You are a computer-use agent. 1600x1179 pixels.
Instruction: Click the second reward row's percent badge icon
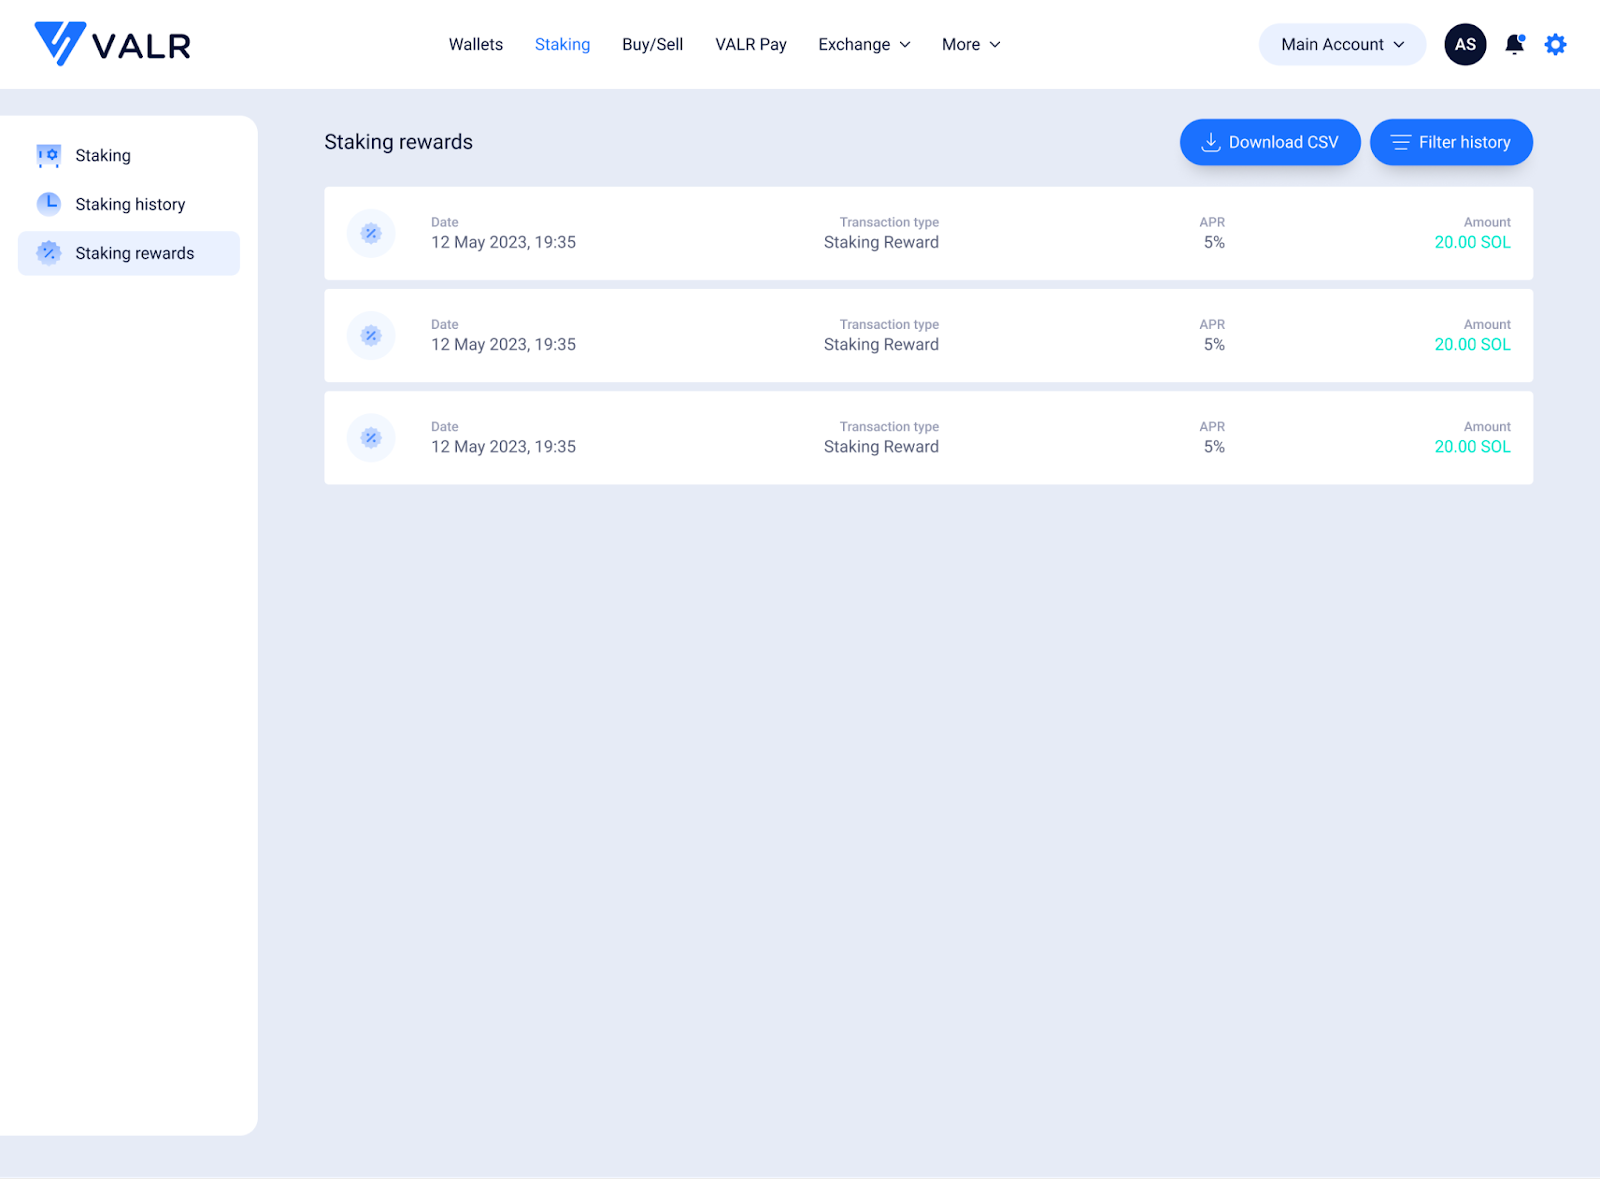tap(371, 336)
